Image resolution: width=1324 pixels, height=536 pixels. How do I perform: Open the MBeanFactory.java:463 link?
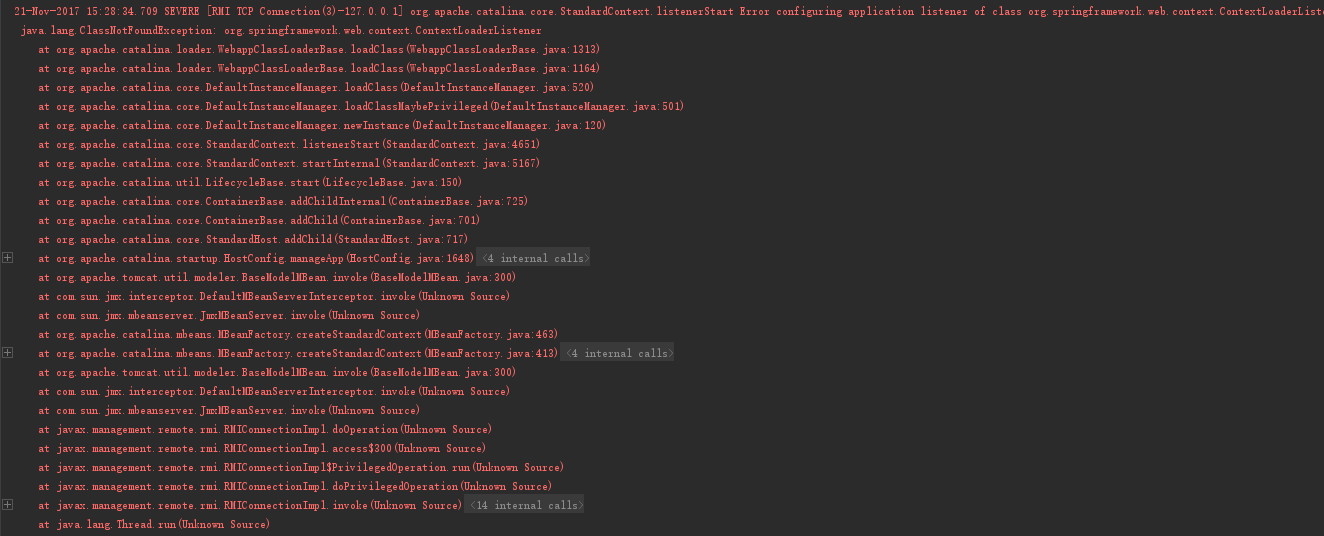pos(491,334)
